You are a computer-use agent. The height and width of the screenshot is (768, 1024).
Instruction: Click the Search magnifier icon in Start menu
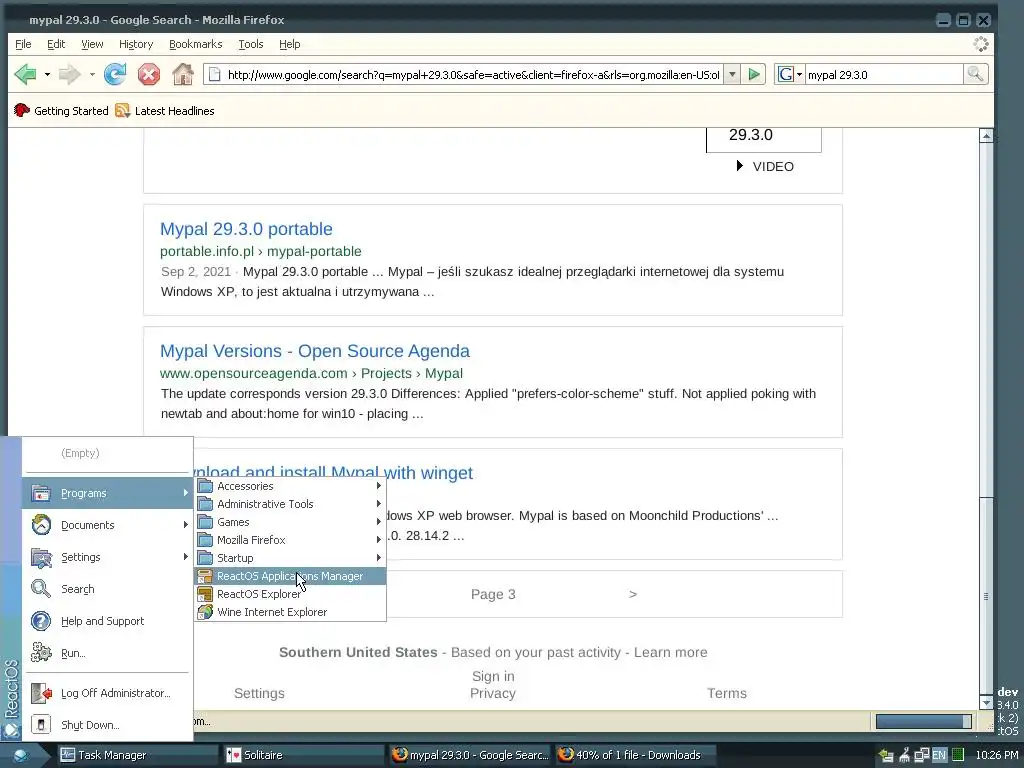click(41, 589)
